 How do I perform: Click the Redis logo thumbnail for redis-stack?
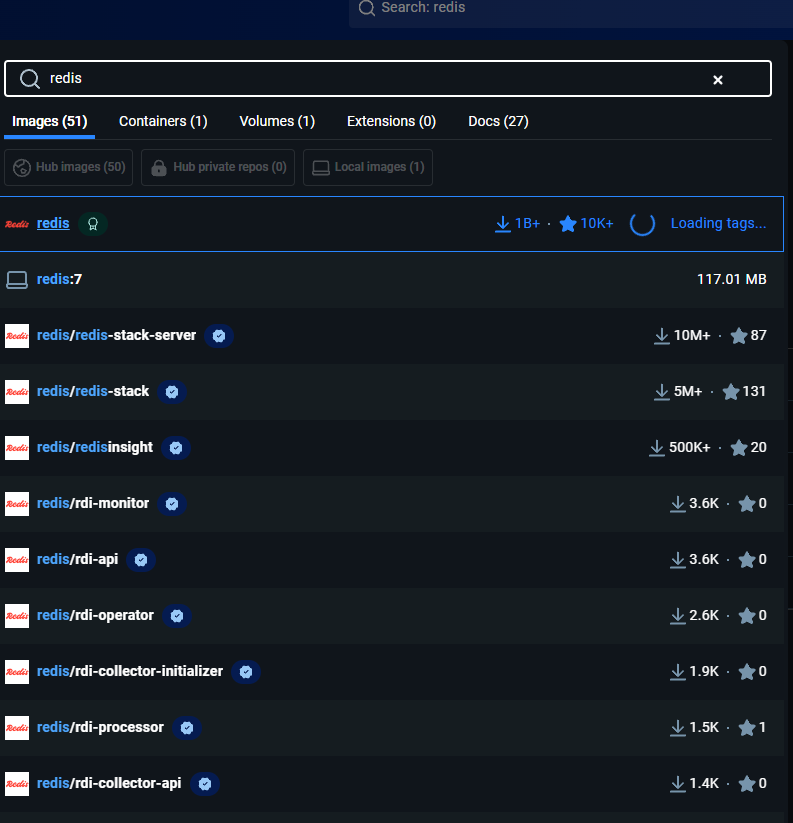[17, 392]
